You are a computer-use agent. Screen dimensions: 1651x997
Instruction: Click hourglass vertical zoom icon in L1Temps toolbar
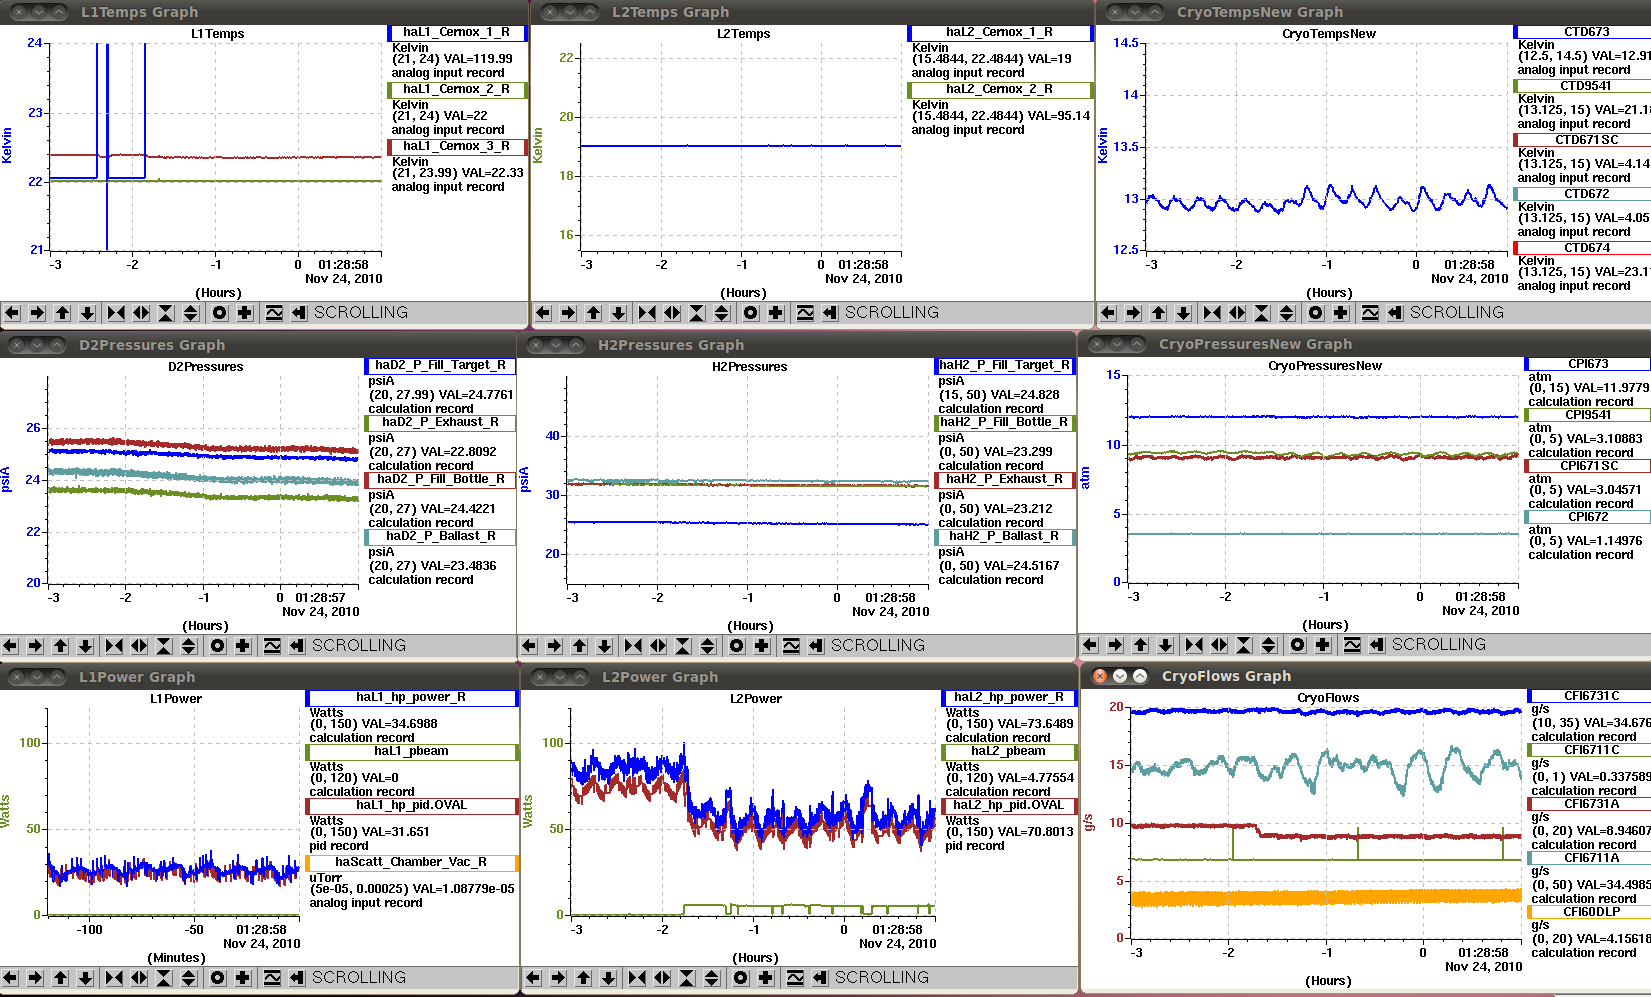(x=166, y=313)
